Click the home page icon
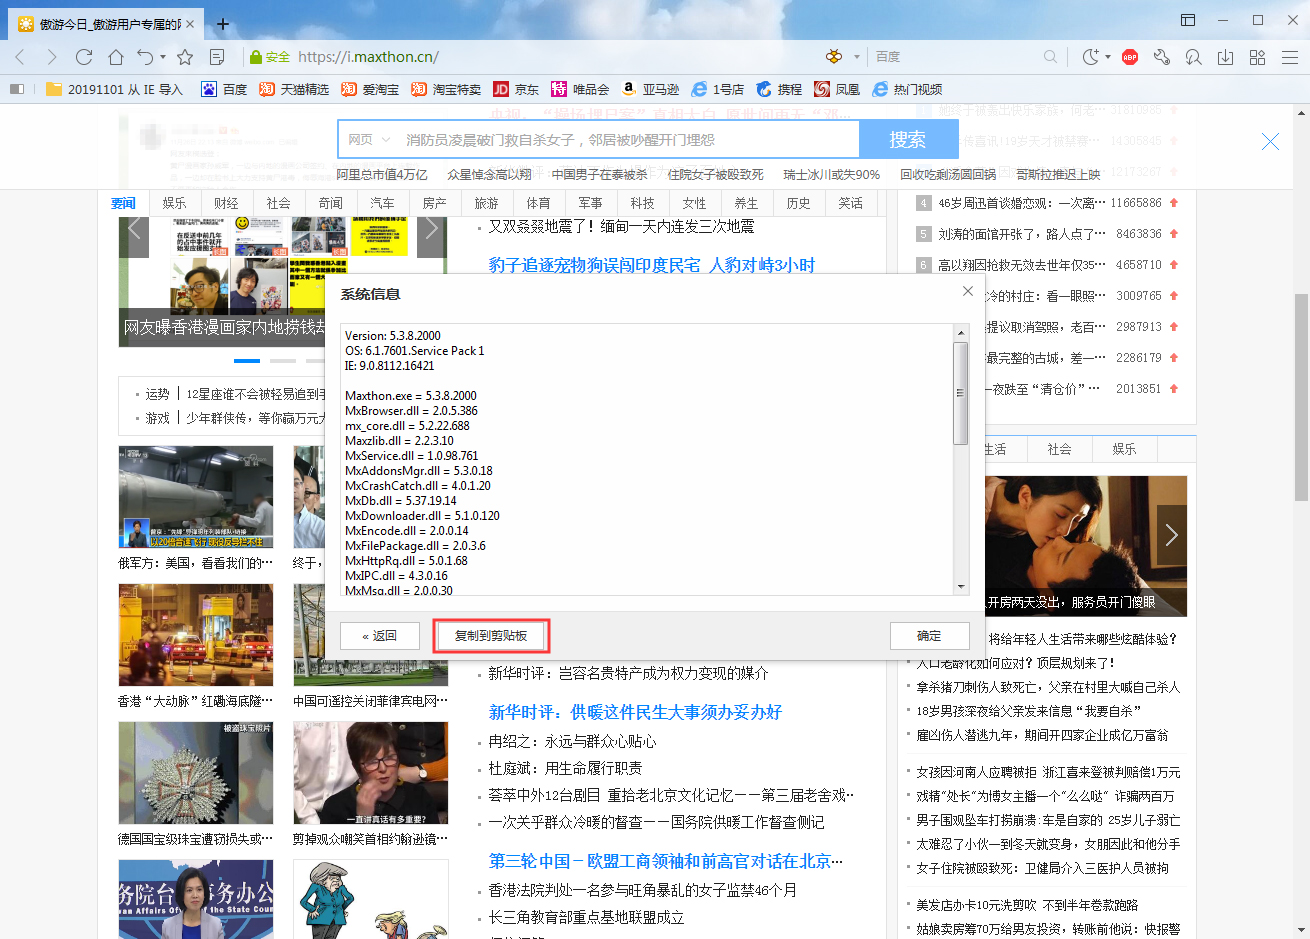 pyautogui.click(x=116, y=57)
